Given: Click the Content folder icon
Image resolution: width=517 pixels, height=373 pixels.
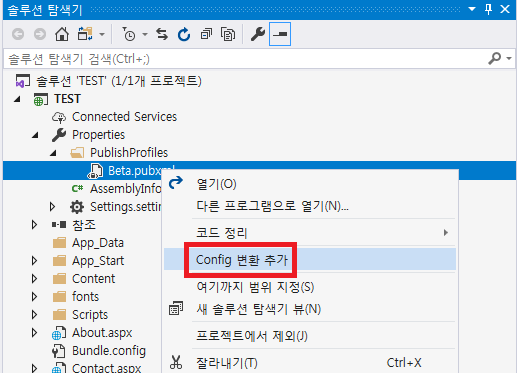Looking at the screenshot, I should 59,279.
